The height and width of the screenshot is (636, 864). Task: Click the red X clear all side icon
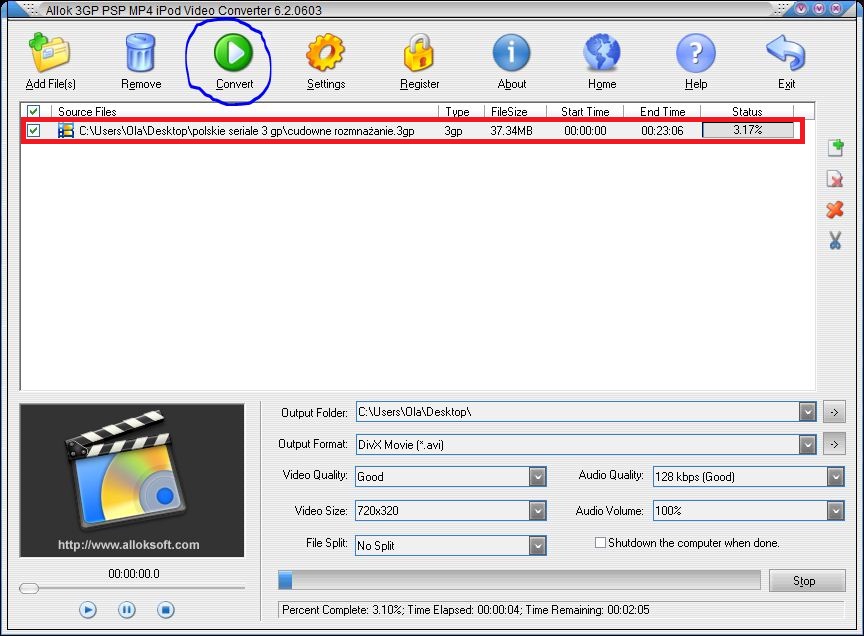click(835, 209)
